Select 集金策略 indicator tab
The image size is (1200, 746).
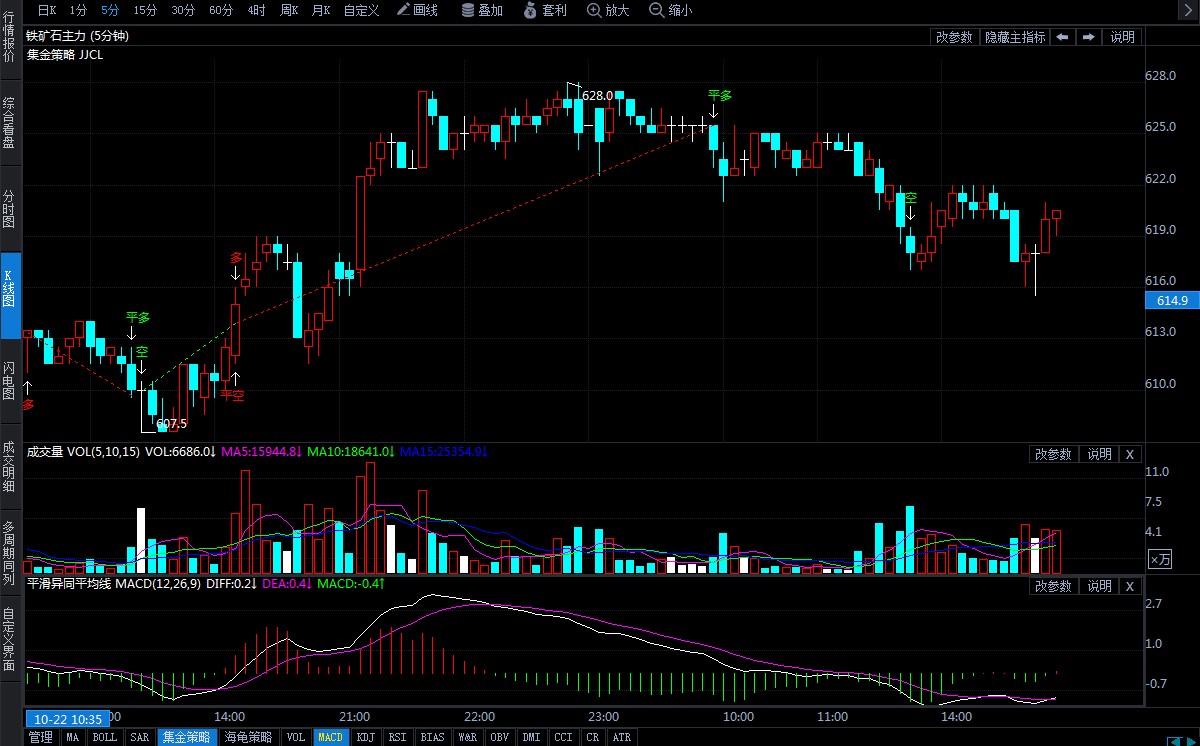click(x=186, y=737)
